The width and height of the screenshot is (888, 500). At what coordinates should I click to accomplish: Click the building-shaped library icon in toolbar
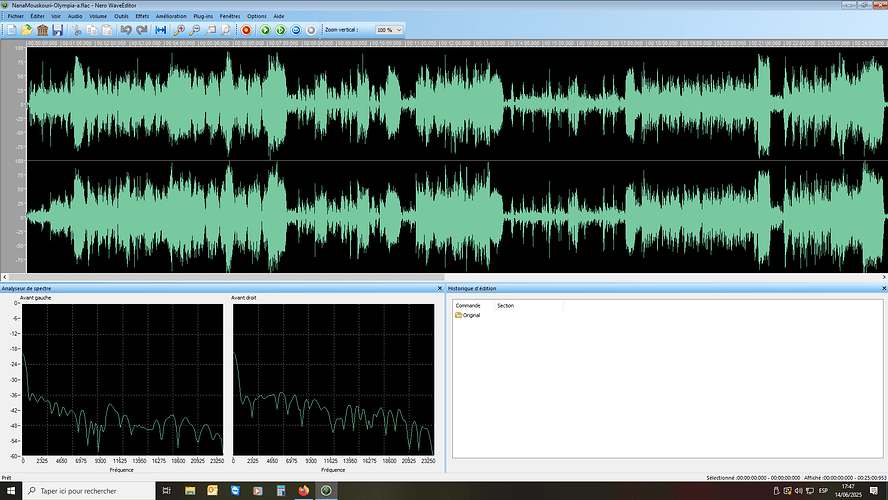42,30
